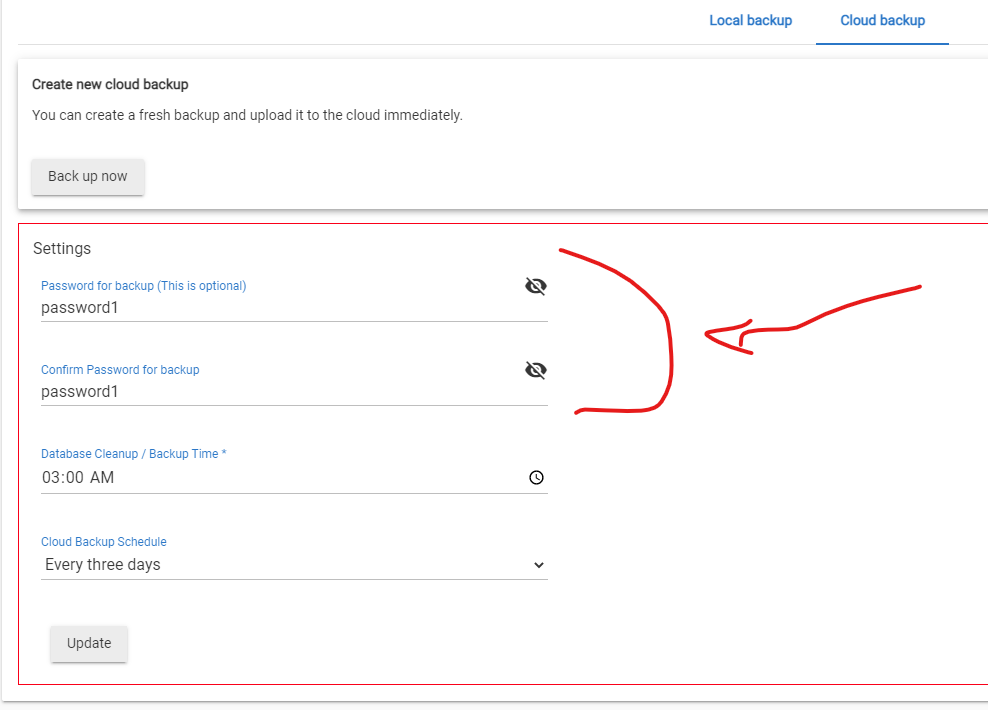Click the Settings section heading
The height and width of the screenshot is (710, 988).
click(x=62, y=248)
